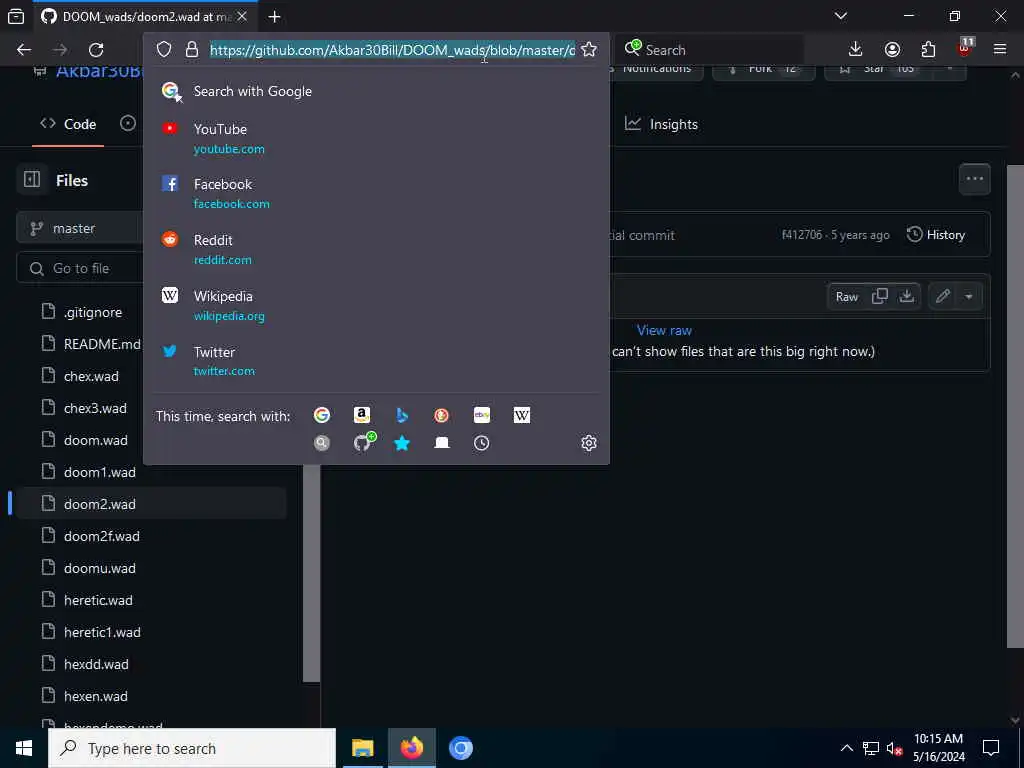Choose Twitter suggestion from dropdown
Screen dimensions: 1024x768
coord(376,361)
